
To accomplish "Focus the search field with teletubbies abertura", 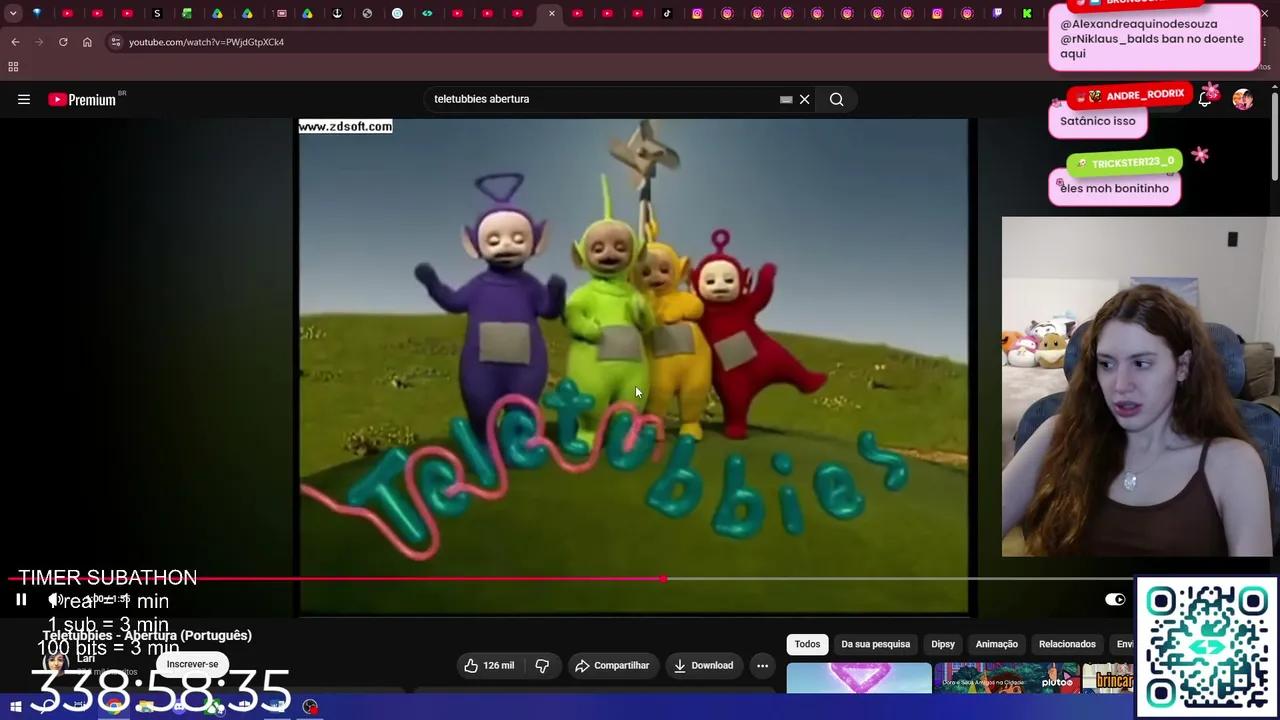I will (x=600, y=99).
